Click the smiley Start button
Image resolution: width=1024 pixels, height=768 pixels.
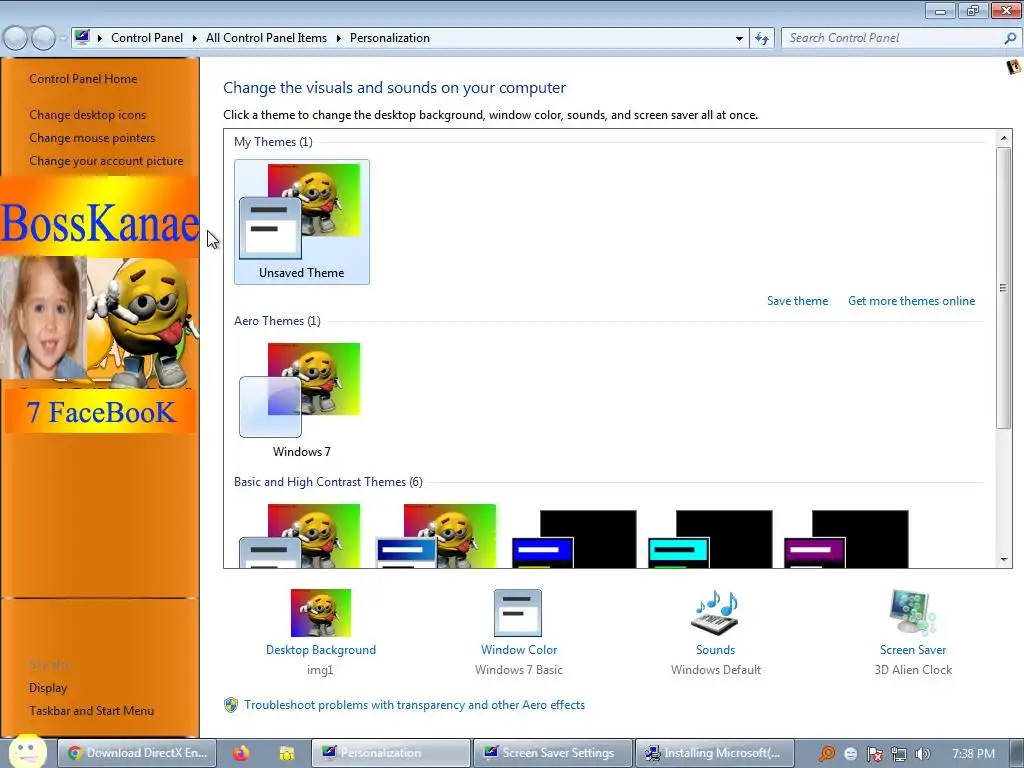pos(27,751)
